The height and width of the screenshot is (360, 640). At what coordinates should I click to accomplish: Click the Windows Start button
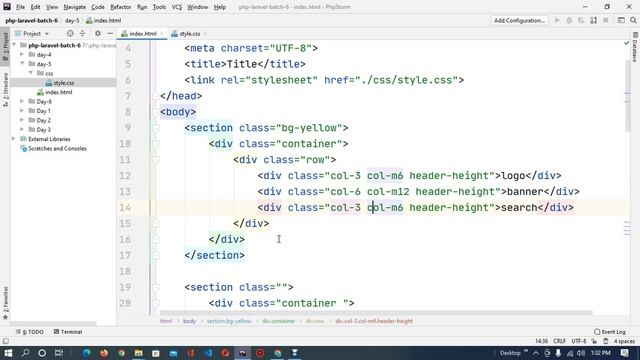8,353
